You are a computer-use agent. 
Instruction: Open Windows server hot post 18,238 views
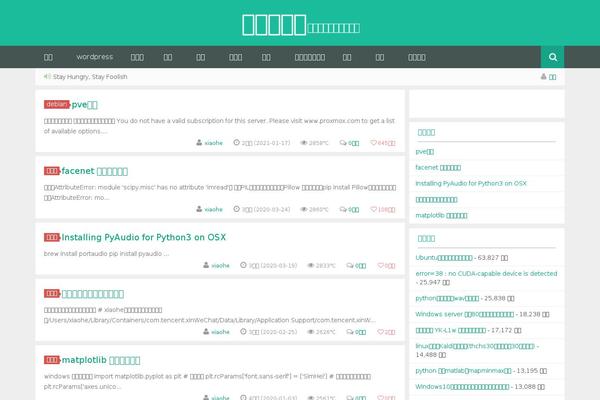coord(465,314)
